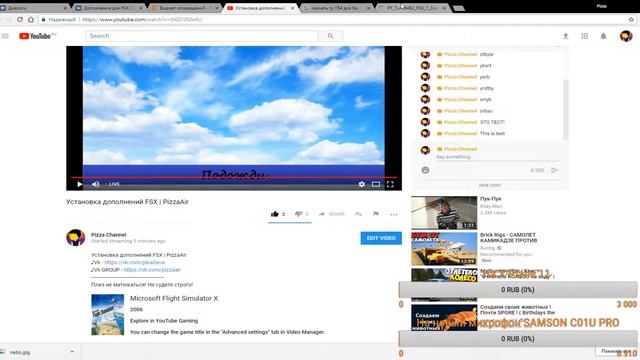
Task: Mute the video volume speaker
Action: pyautogui.click(x=96, y=184)
